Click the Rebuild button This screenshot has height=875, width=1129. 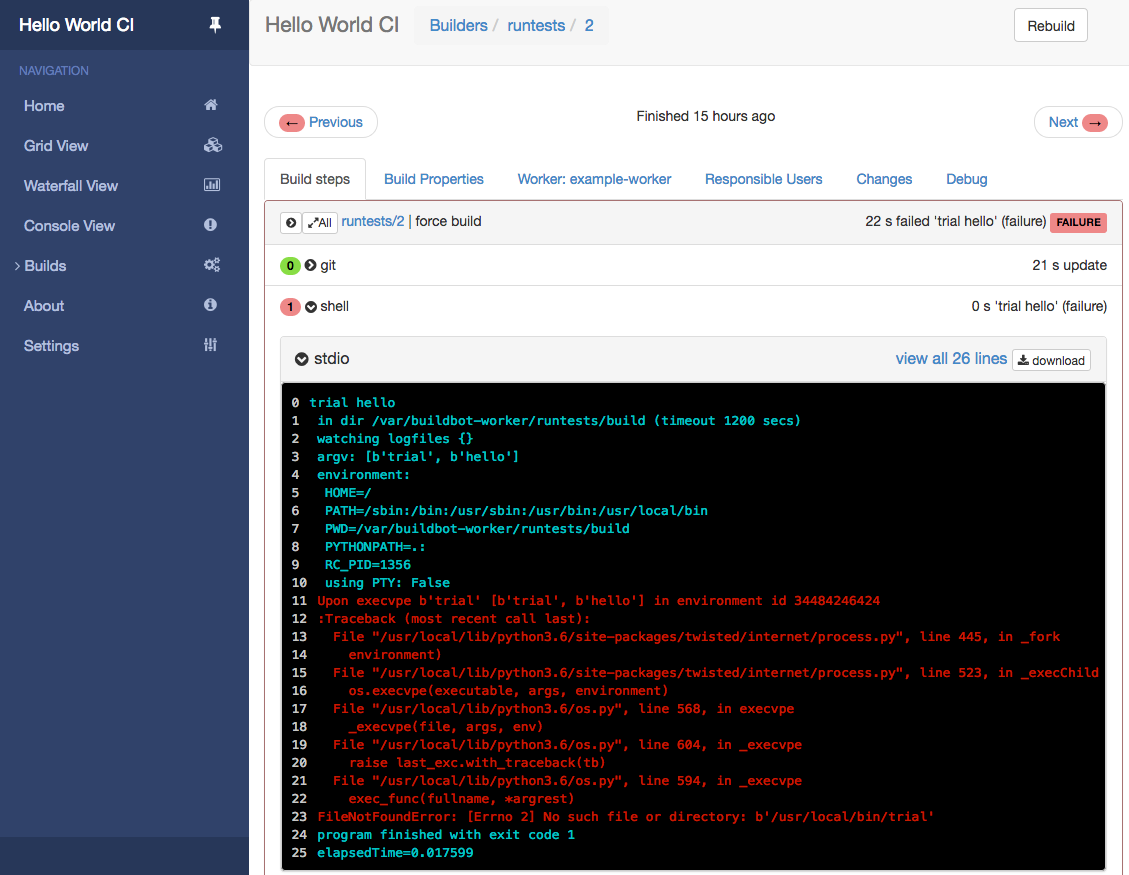[x=1050, y=24]
